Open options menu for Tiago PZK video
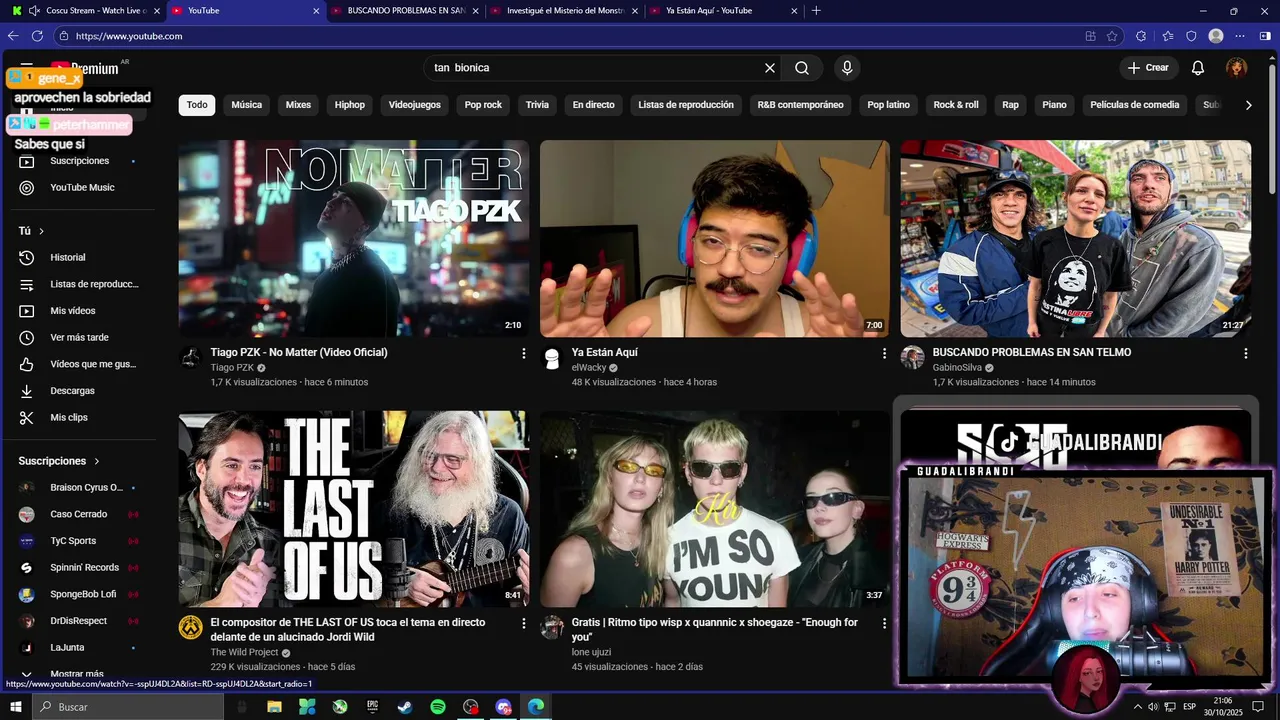 (x=523, y=353)
